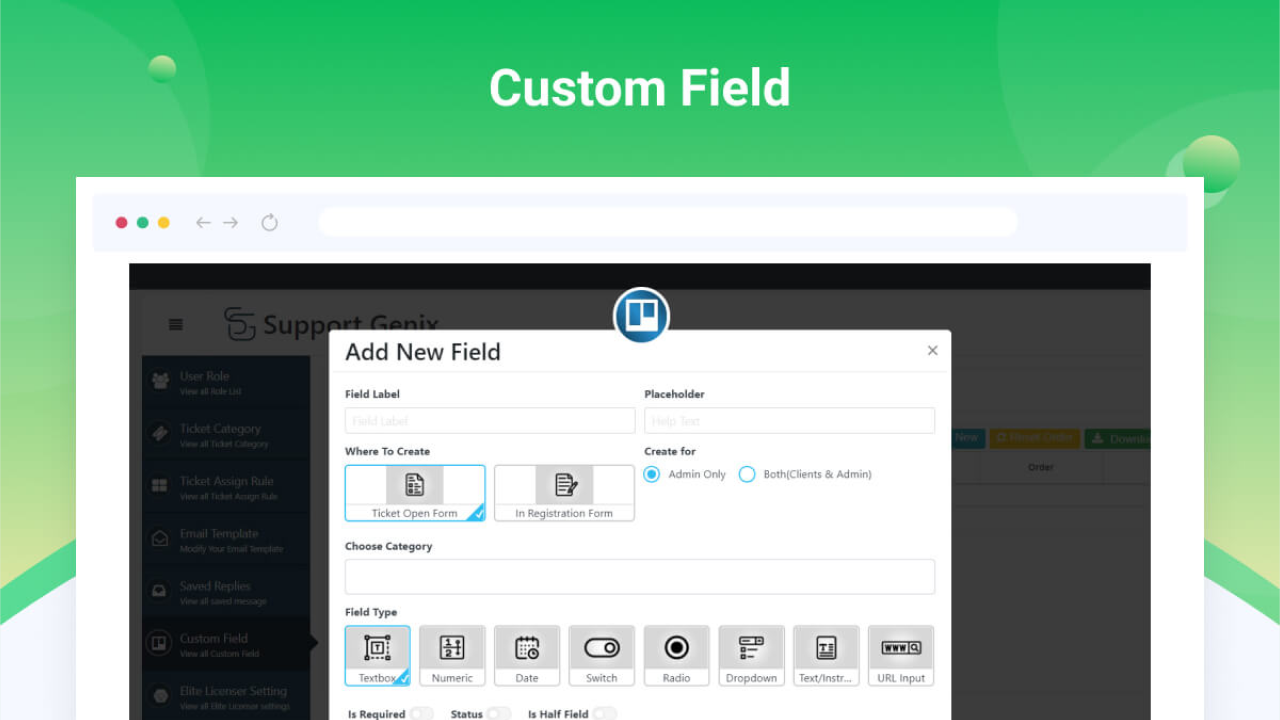The image size is (1280, 720).
Task: Reload the page with the refresh icon
Action: point(269,223)
